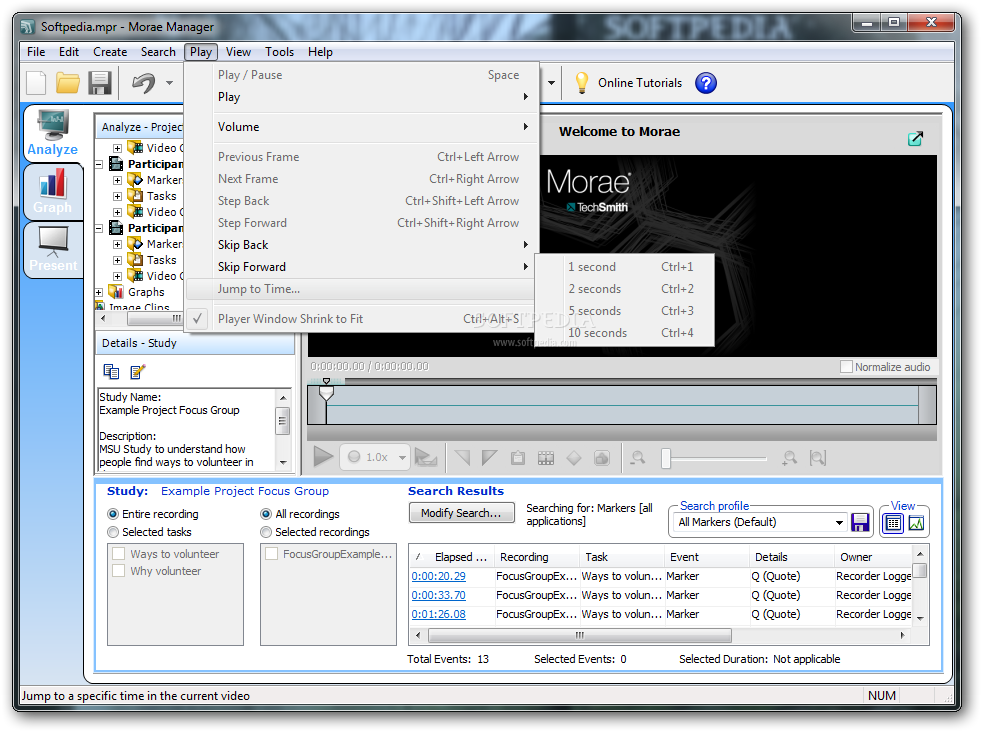This screenshot has height=732, width=982.
Task: Click the Undo arrow icon
Action: pyautogui.click(x=143, y=83)
